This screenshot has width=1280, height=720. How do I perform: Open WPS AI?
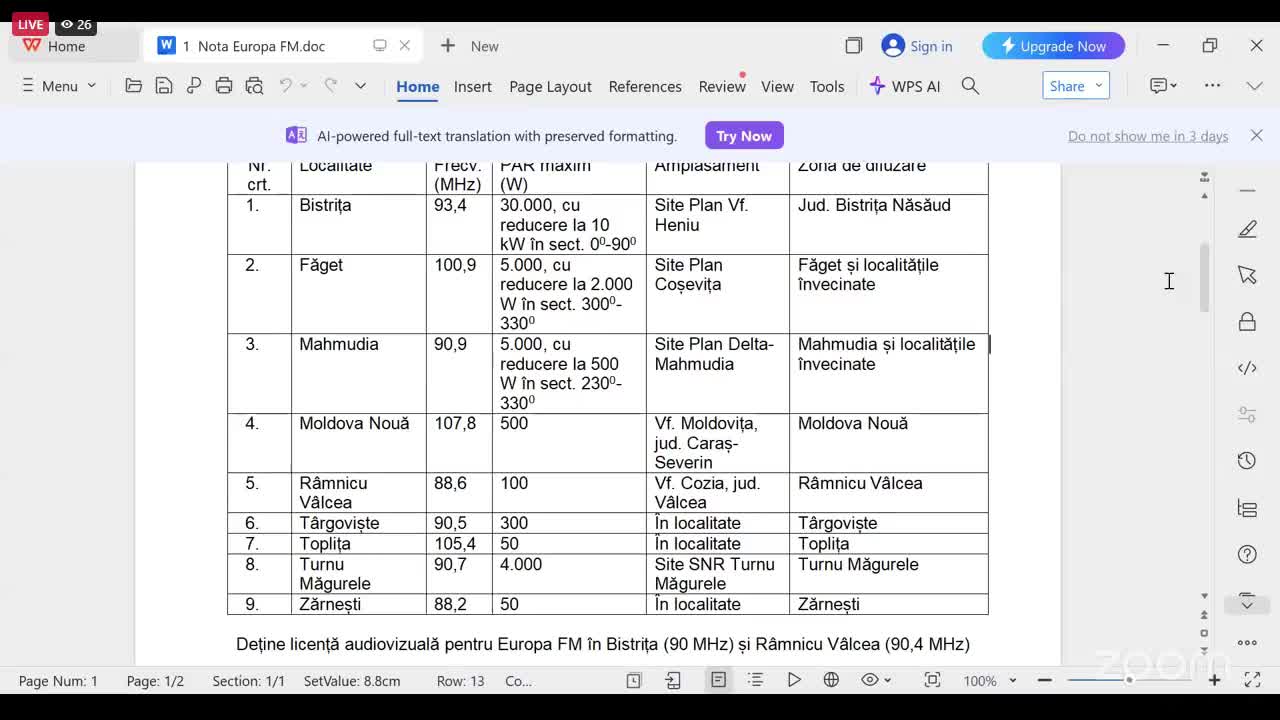(x=904, y=86)
